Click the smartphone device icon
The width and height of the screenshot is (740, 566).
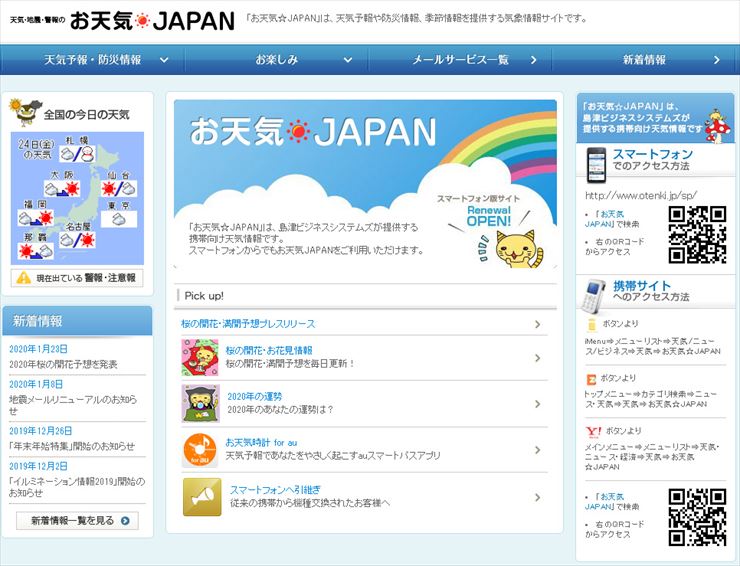pos(596,165)
